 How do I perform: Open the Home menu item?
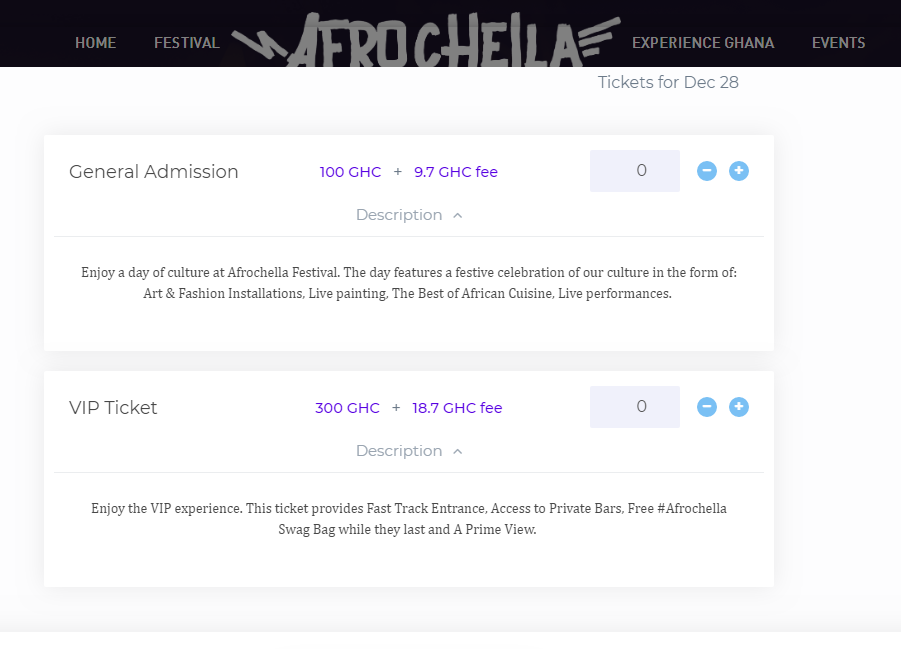(95, 43)
